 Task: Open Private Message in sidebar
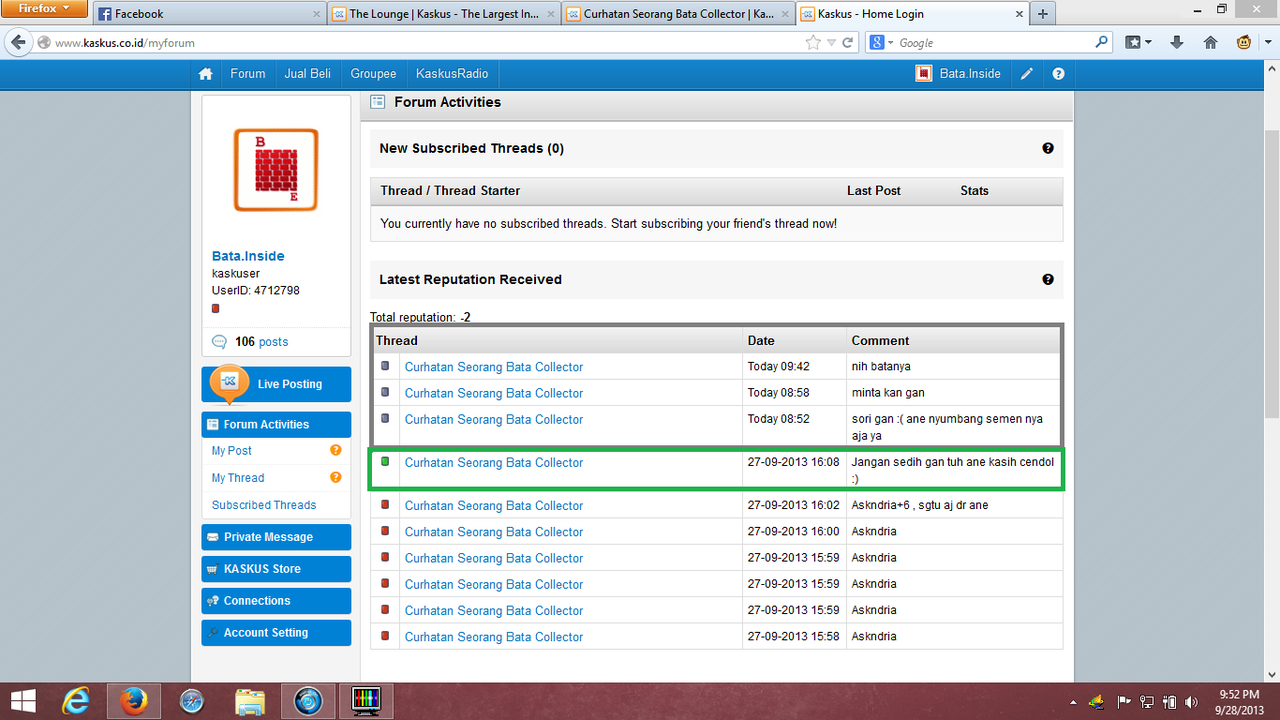(277, 537)
